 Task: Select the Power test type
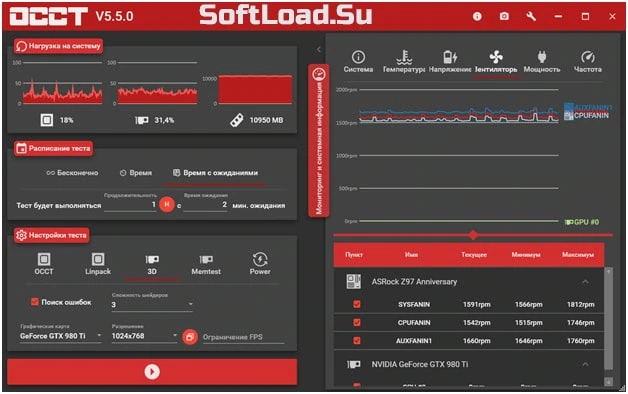point(260,264)
